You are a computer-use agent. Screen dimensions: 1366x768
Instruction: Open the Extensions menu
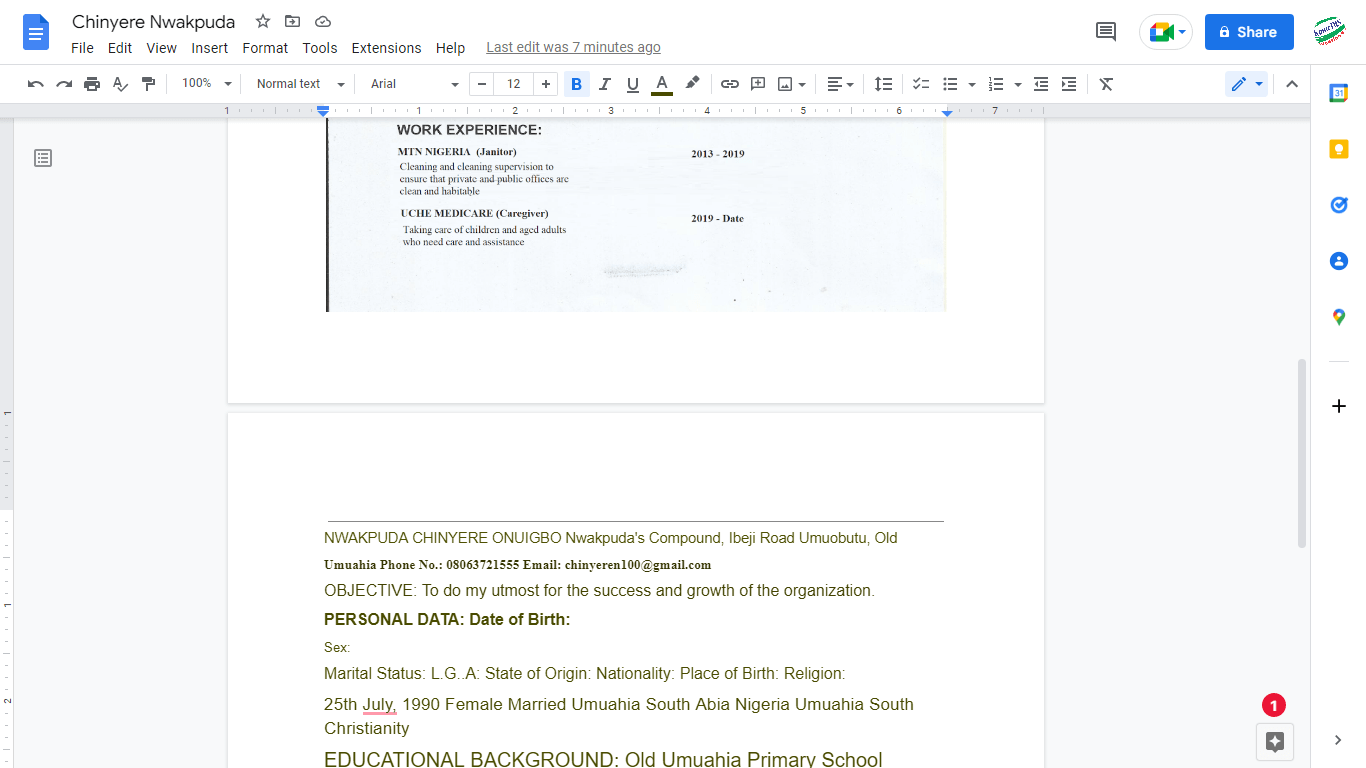tap(386, 47)
